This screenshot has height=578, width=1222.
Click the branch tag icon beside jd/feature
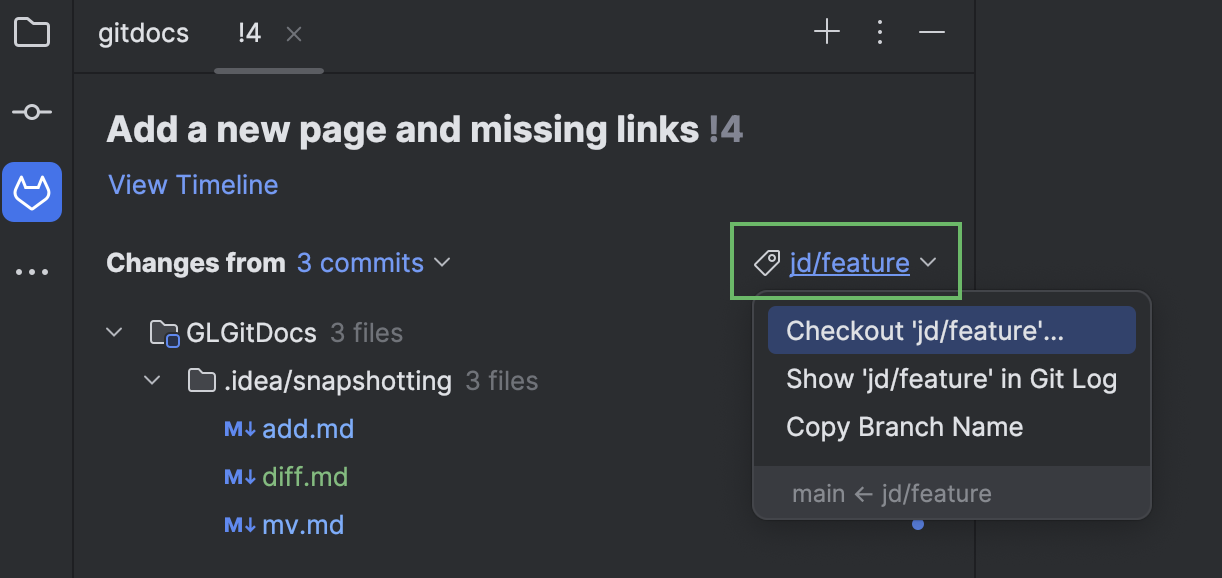click(767, 262)
